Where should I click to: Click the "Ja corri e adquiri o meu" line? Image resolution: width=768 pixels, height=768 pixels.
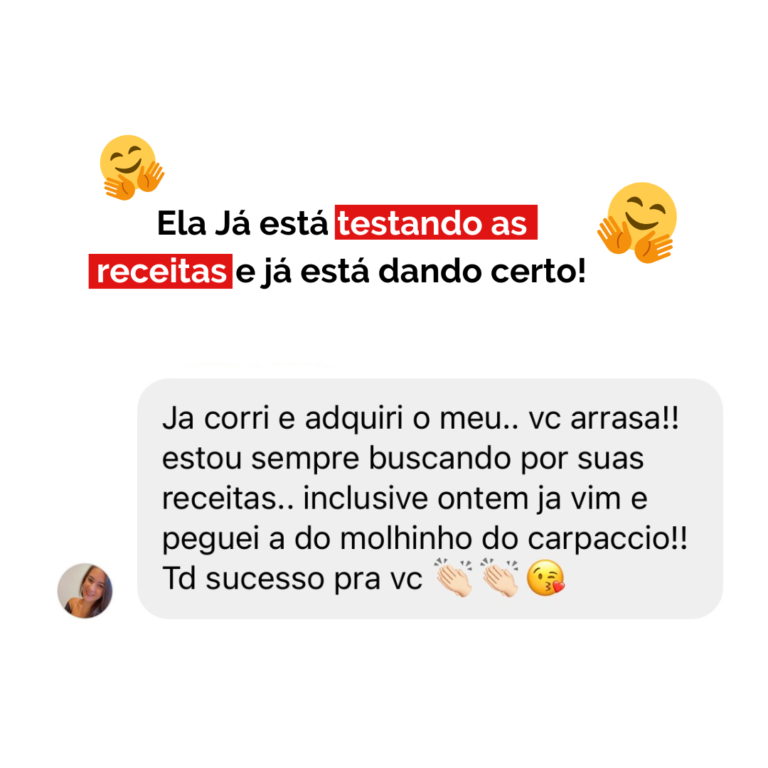click(x=340, y=419)
